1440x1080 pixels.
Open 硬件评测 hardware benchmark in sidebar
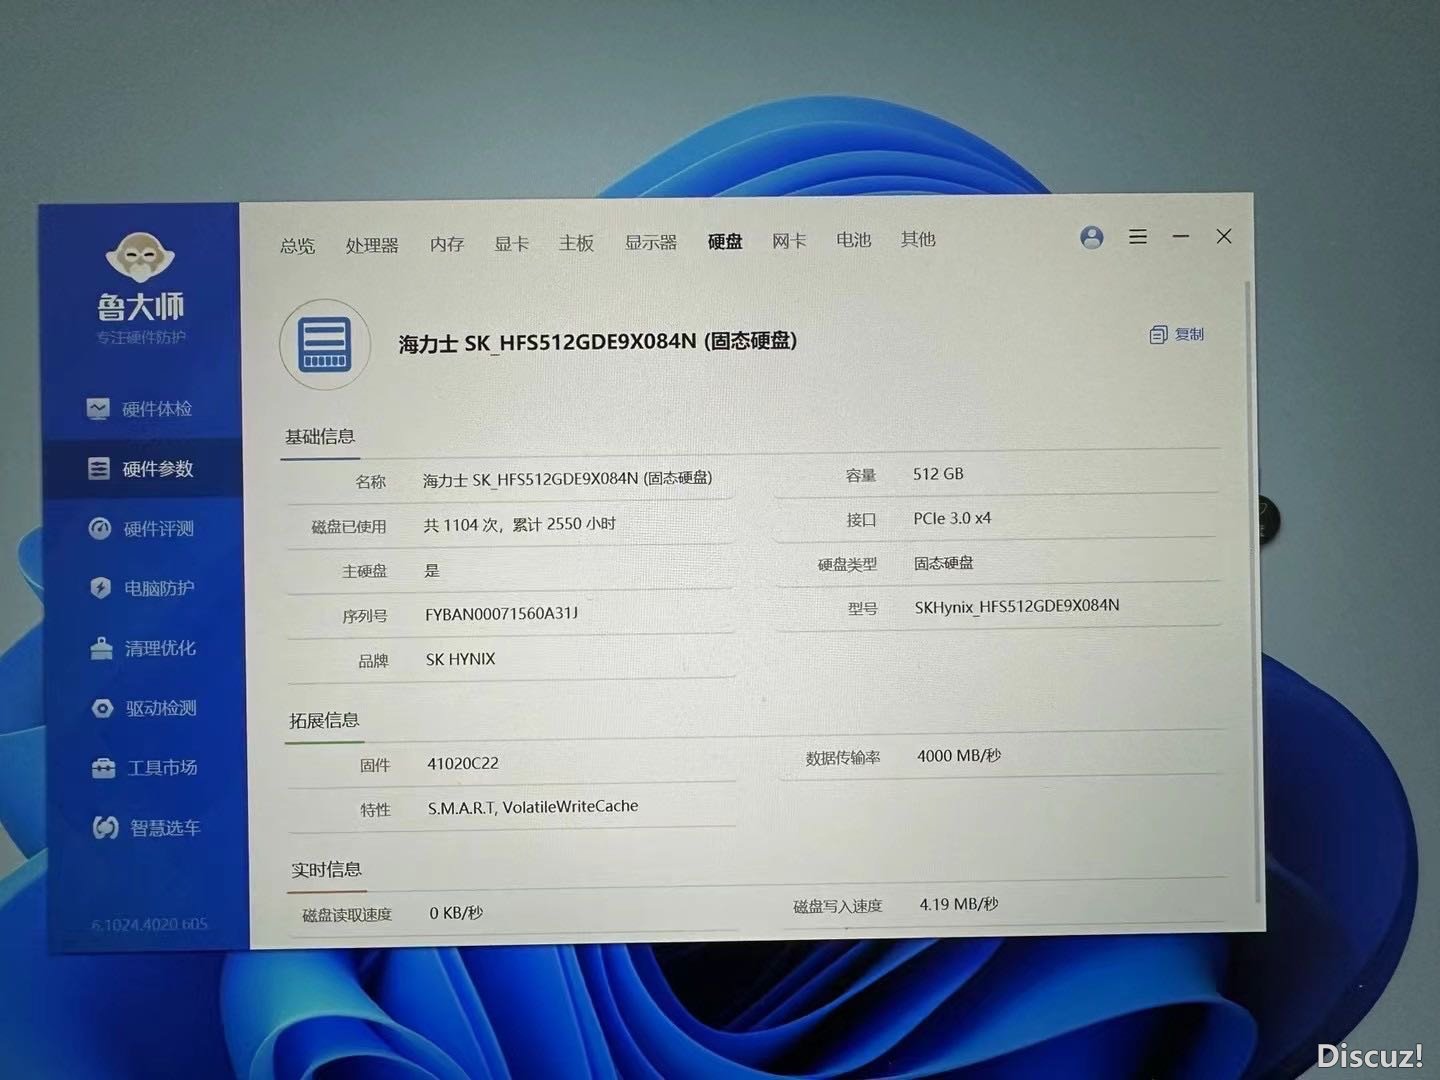[x=141, y=529]
